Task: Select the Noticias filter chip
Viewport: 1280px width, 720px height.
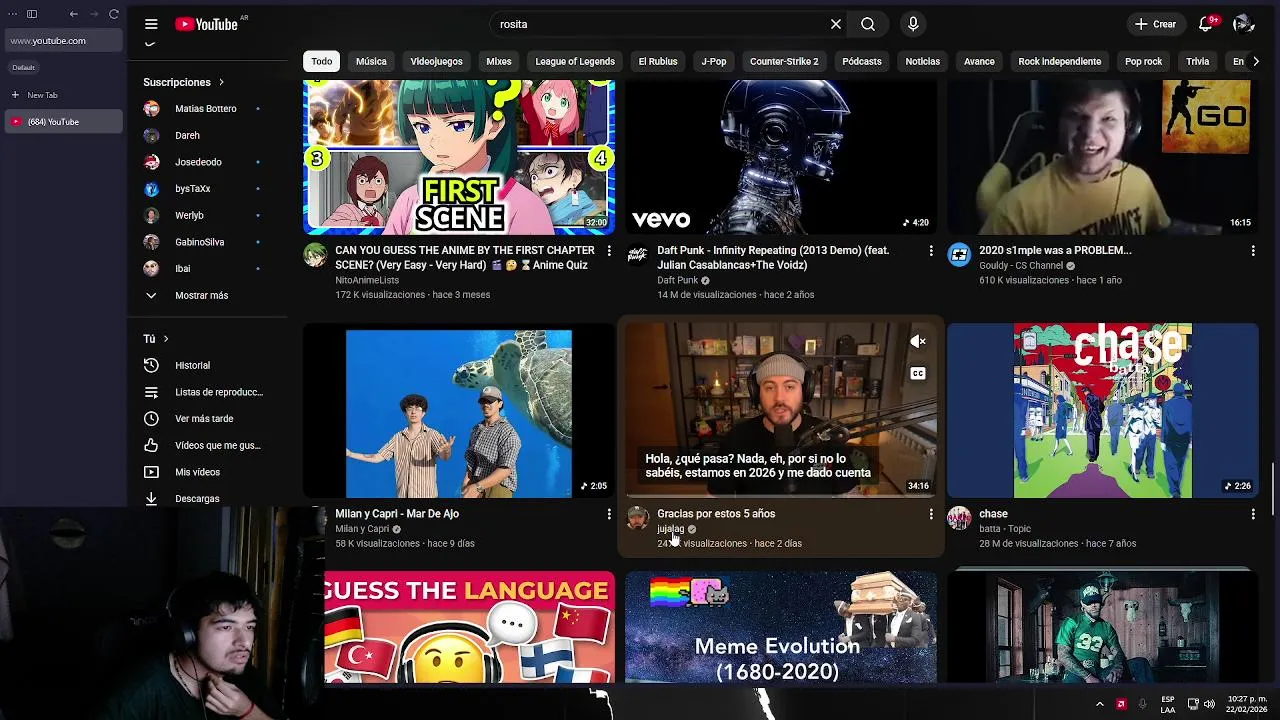Action: click(922, 61)
